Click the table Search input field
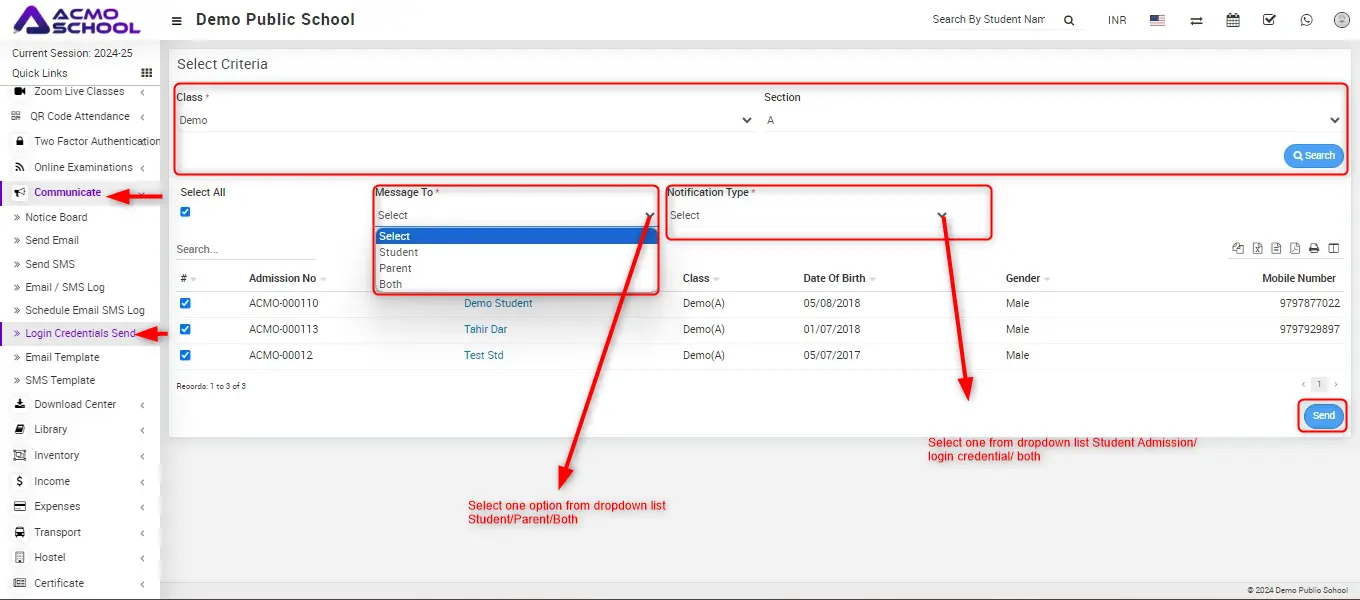This screenshot has width=1360, height=600. pos(245,249)
